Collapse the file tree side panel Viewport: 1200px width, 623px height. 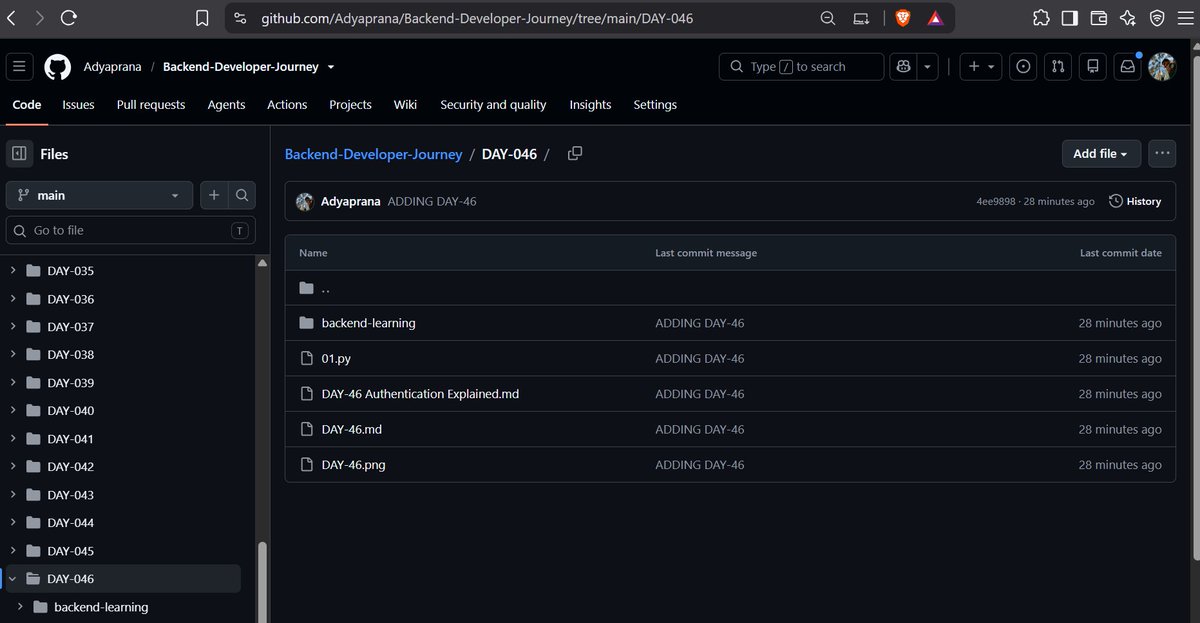tap(19, 154)
